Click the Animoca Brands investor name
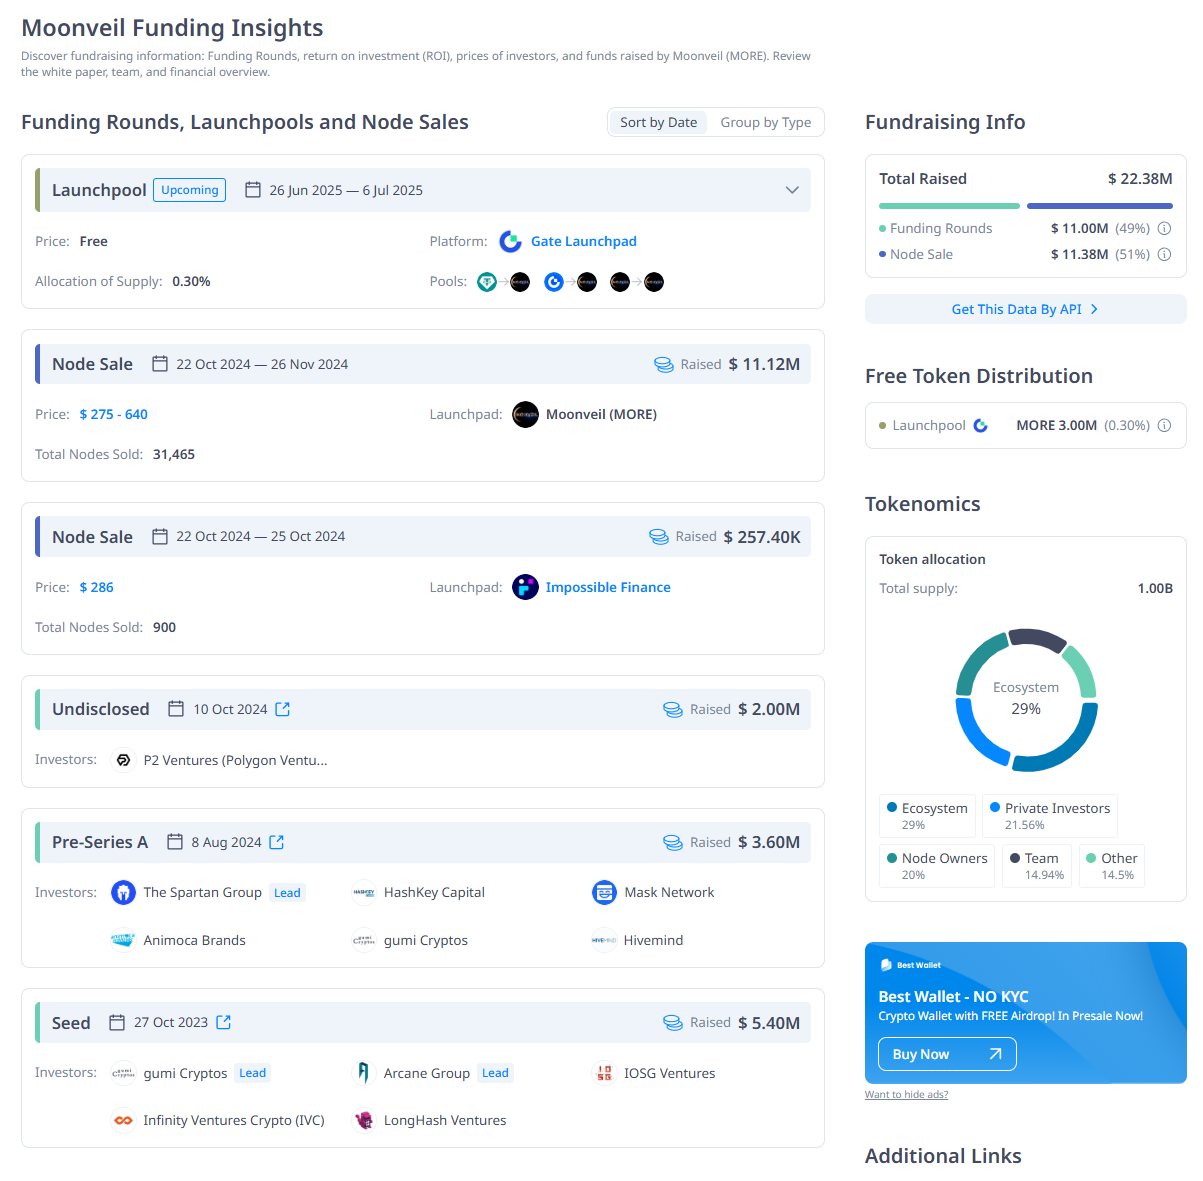The width and height of the screenshot is (1203, 1181). (x=195, y=940)
